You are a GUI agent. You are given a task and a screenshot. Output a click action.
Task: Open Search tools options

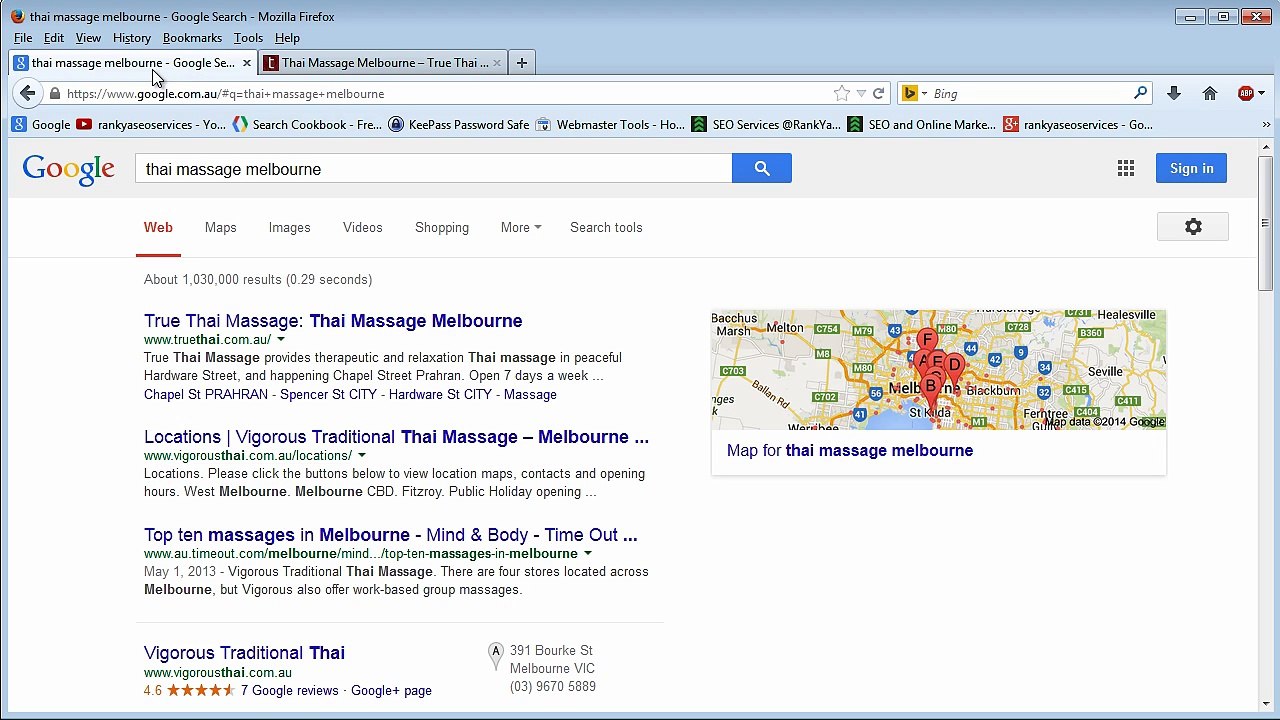(606, 227)
